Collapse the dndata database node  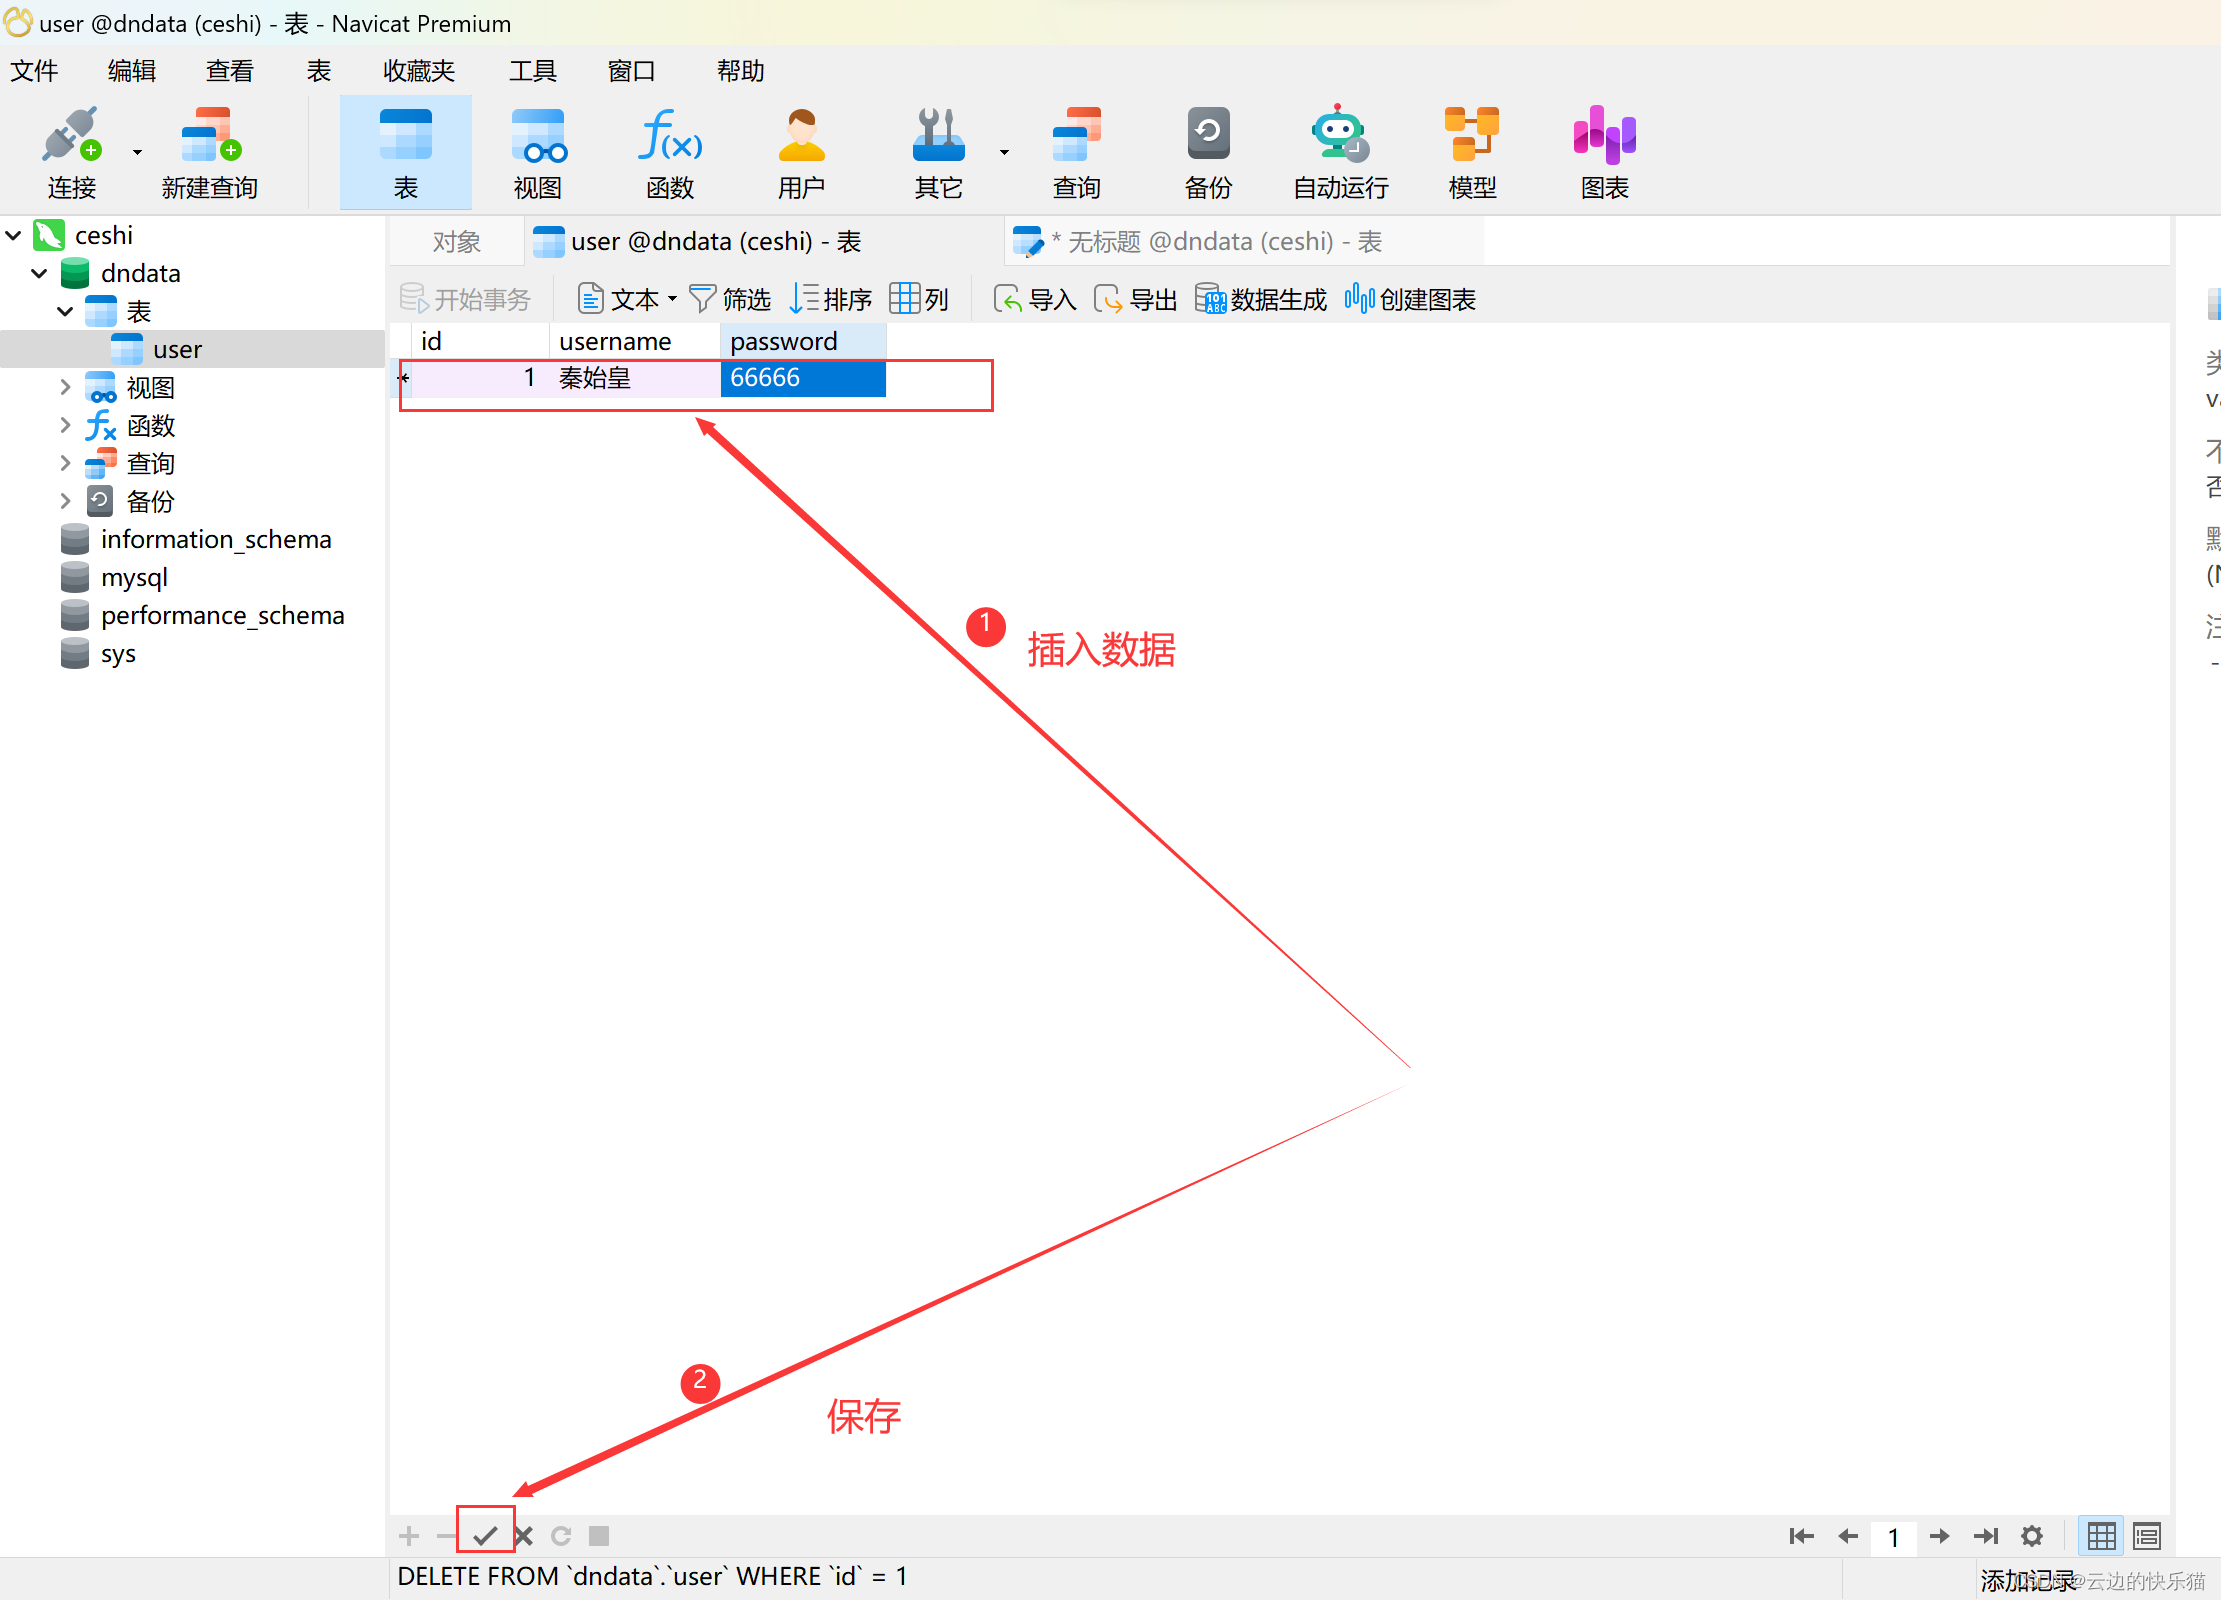39,273
